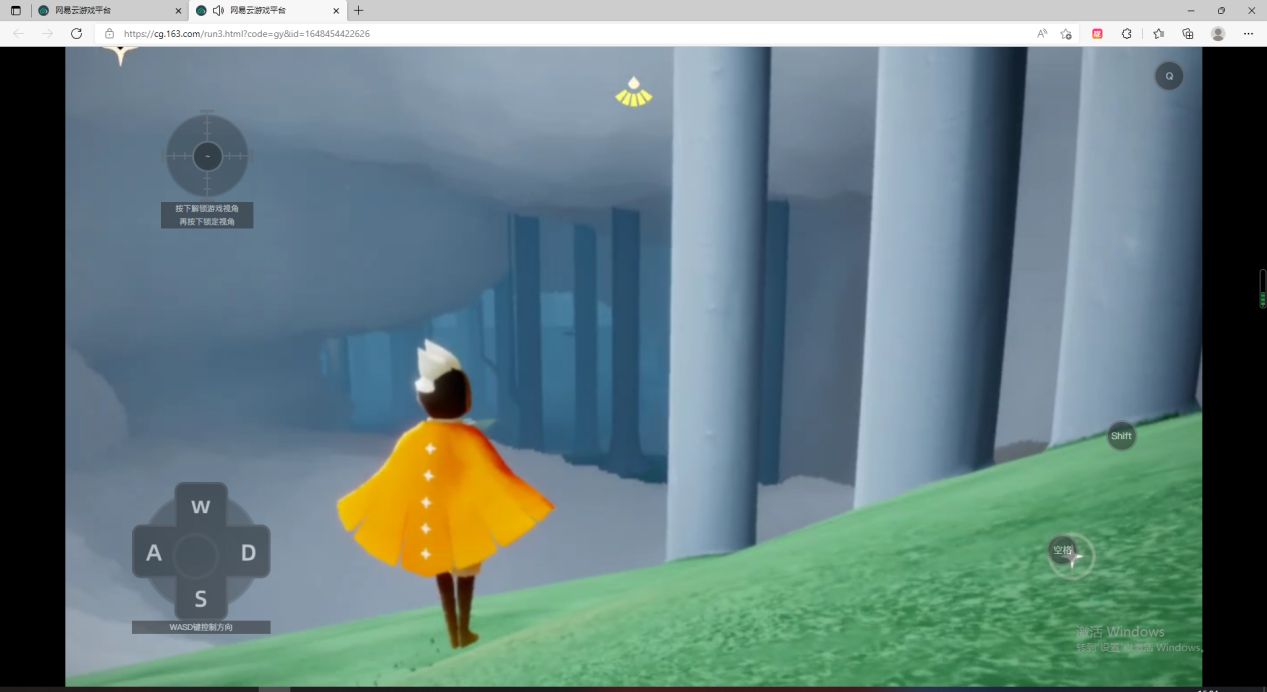1267x692 pixels.
Task: Click the A left movement key
Action: click(154, 553)
